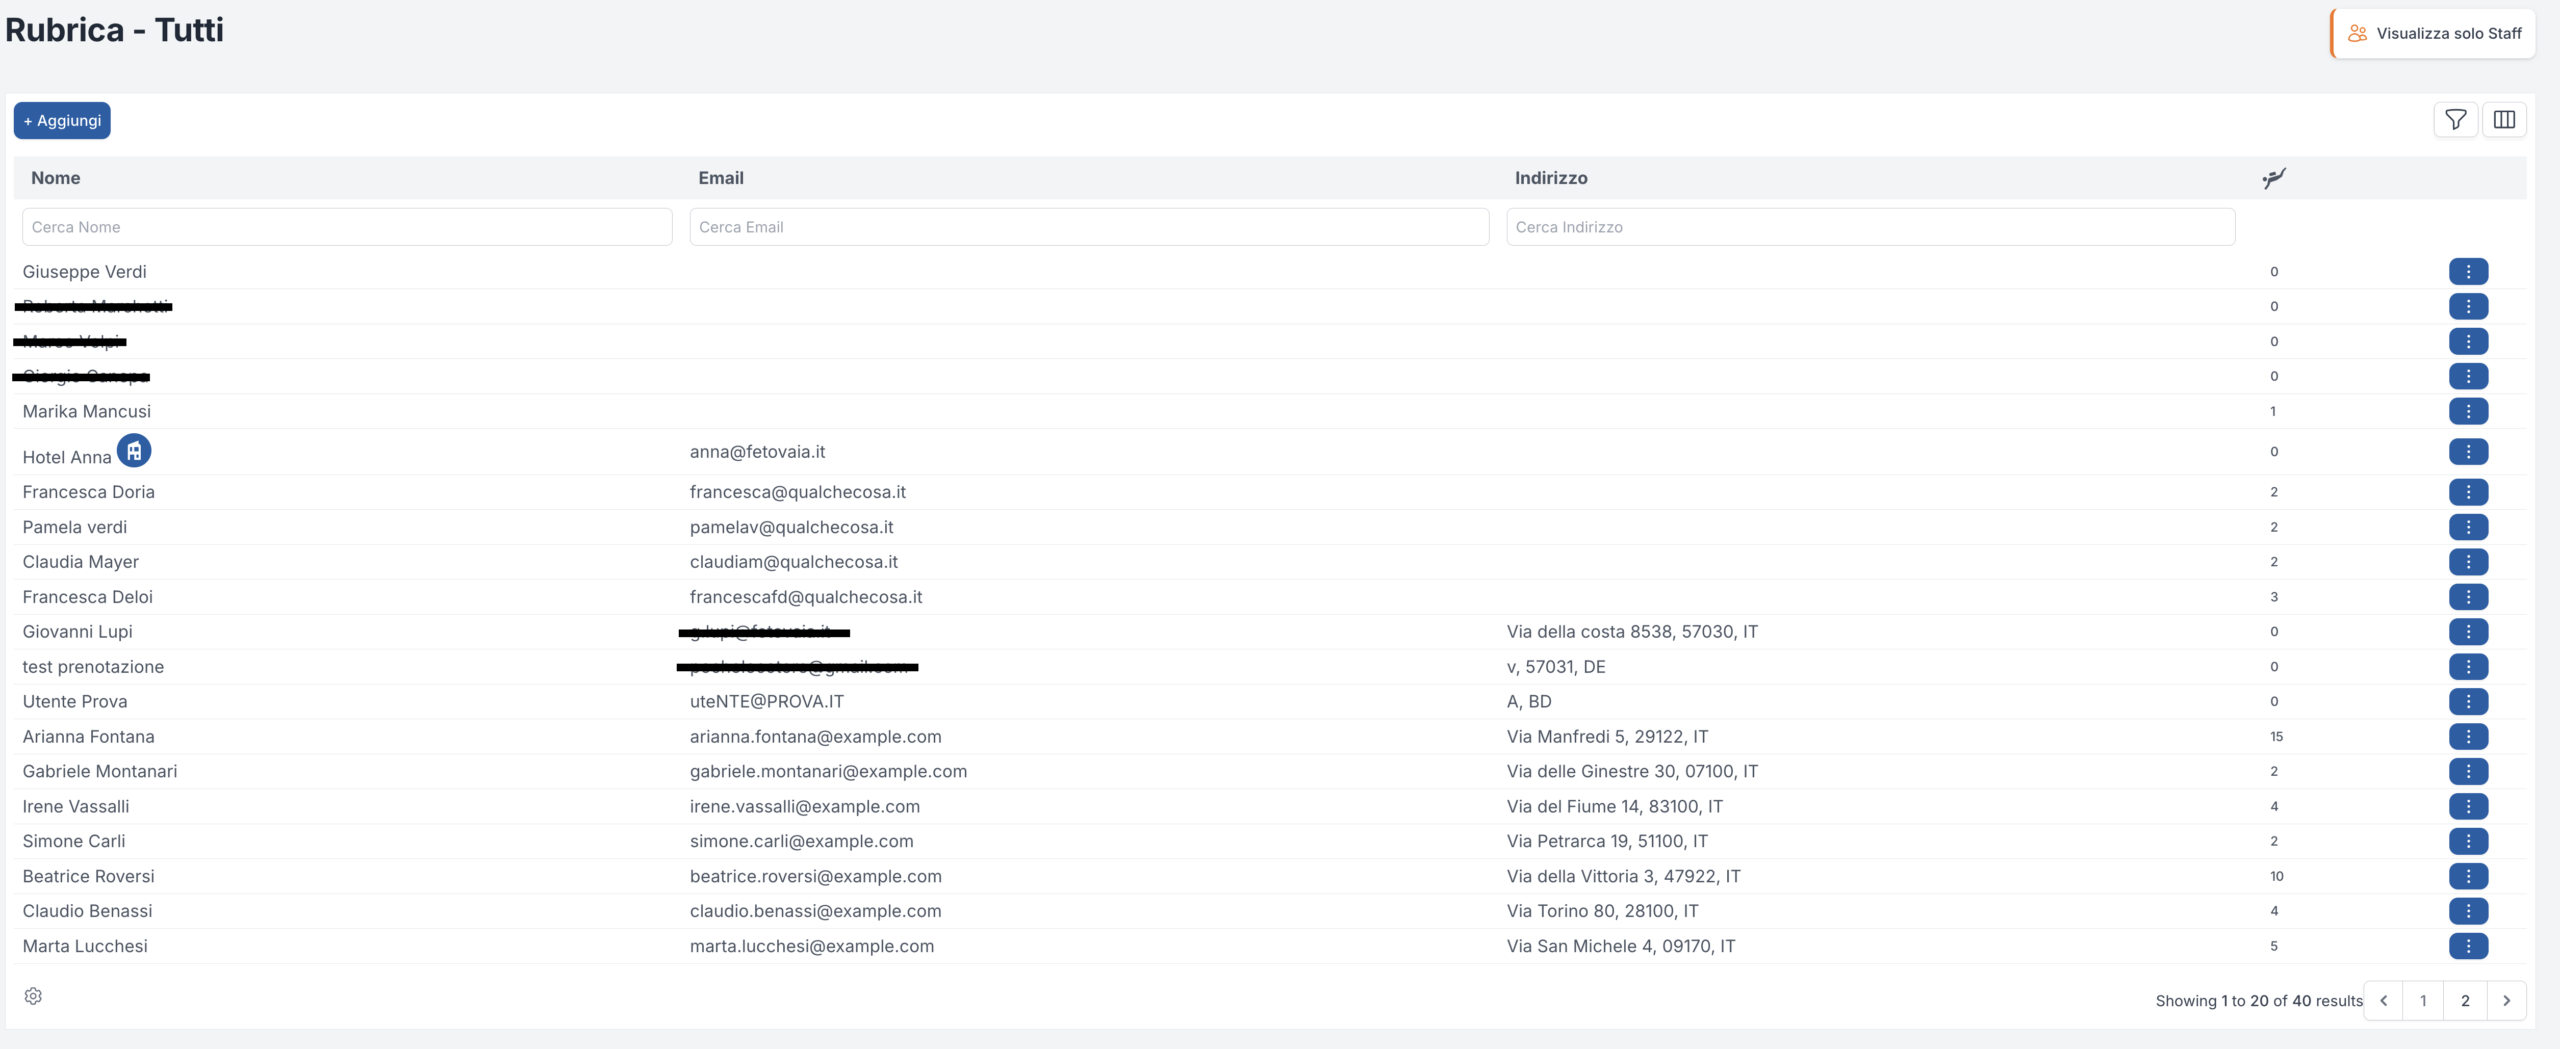The width and height of the screenshot is (2560, 1049).
Task: Open actions menu for Marika Mancusi
Action: coord(2468,411)
